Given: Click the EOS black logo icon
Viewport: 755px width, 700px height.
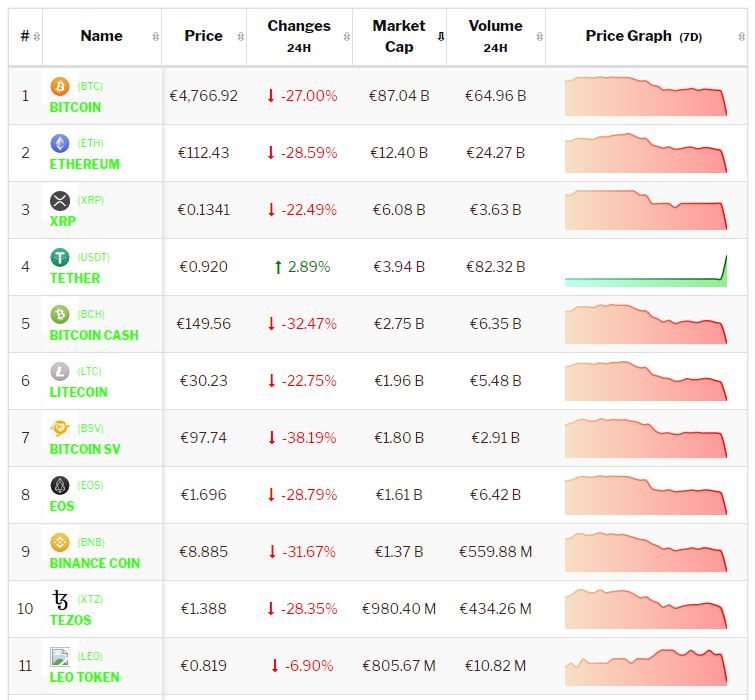Looking at the screenshot, I should point(60,485).
